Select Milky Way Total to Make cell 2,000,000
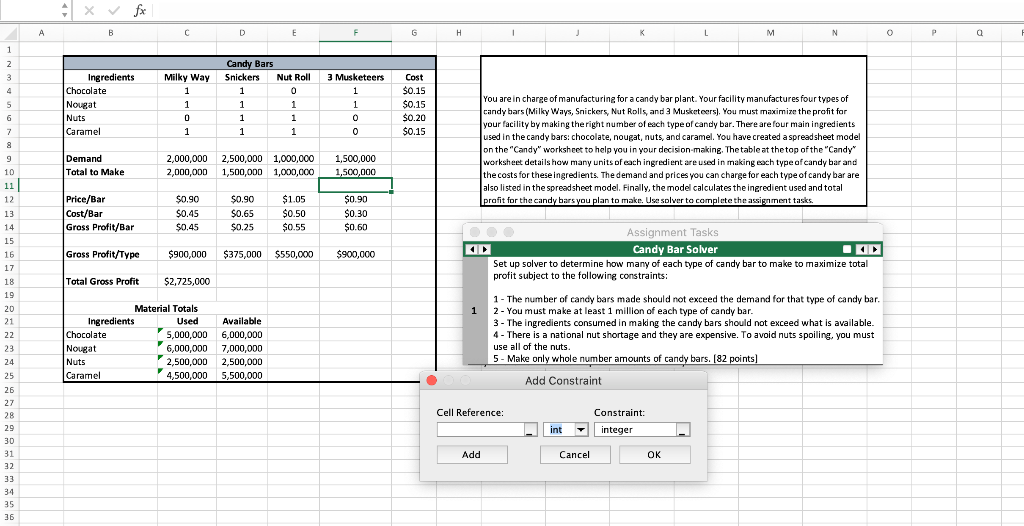 [x=187, y=172]
